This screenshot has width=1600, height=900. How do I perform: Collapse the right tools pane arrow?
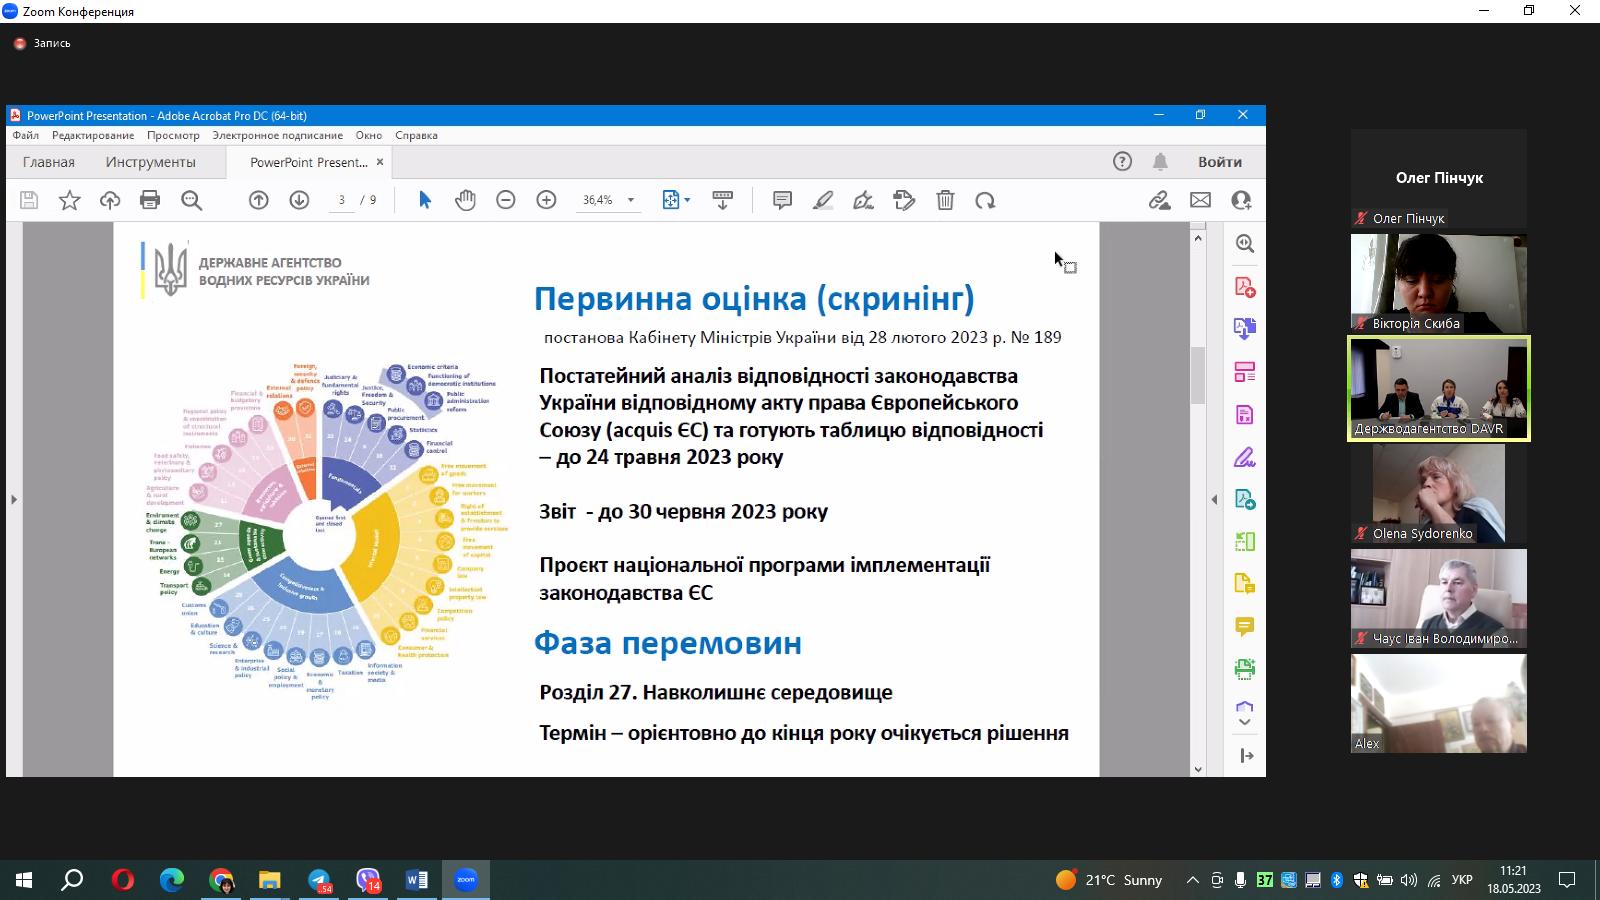(x=1245, y=756)
